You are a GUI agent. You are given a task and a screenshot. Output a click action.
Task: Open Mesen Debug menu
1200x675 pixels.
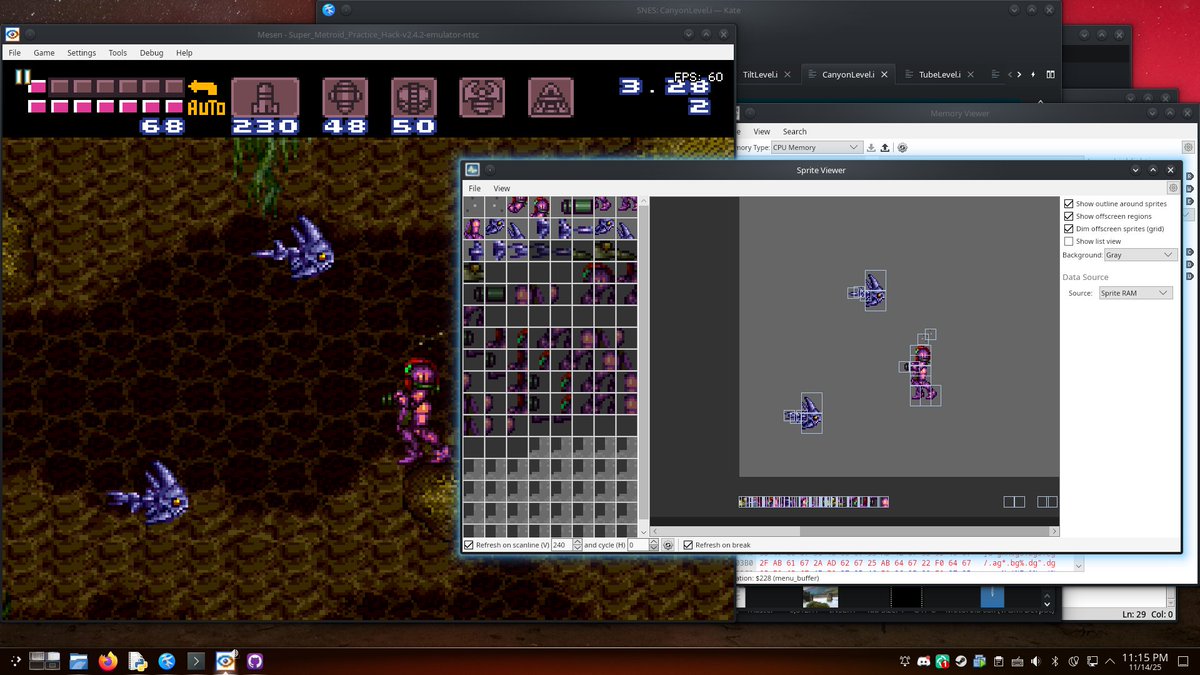[152, 52]
